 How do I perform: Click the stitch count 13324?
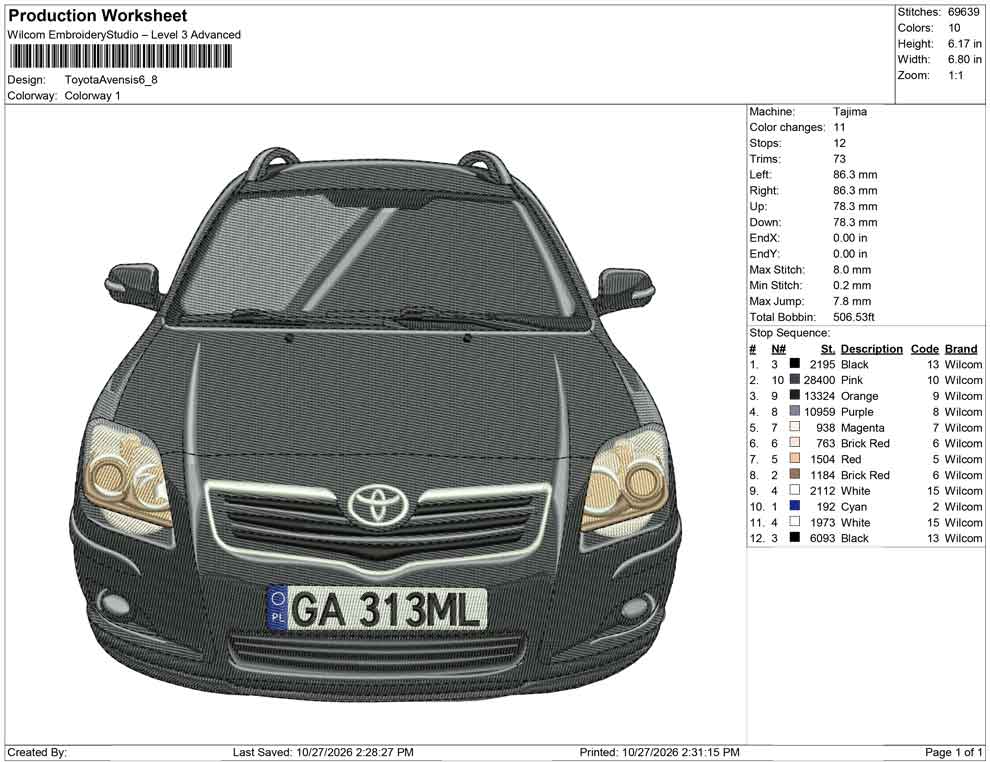coord(819,396)
